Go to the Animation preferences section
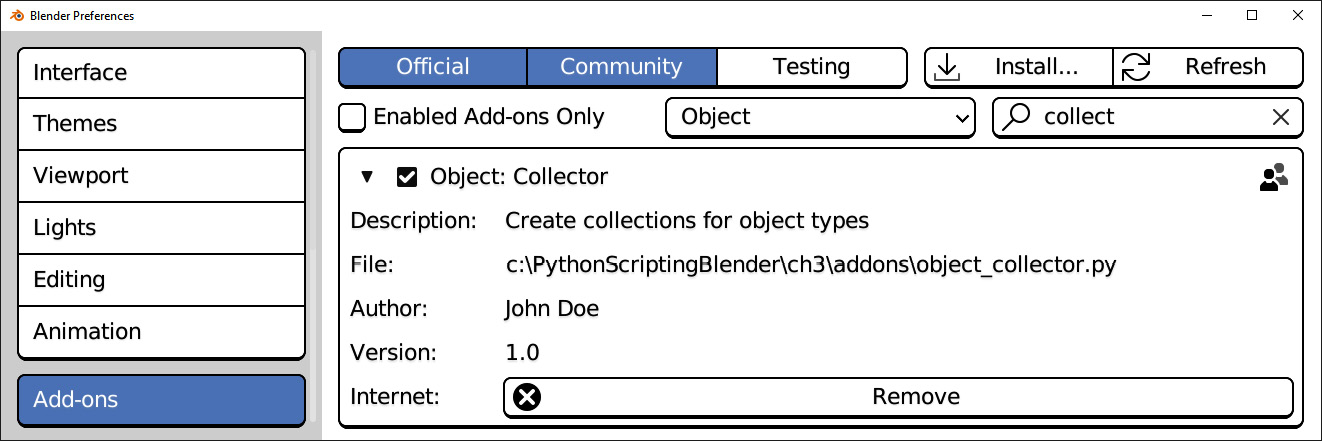 pos(161,332)
